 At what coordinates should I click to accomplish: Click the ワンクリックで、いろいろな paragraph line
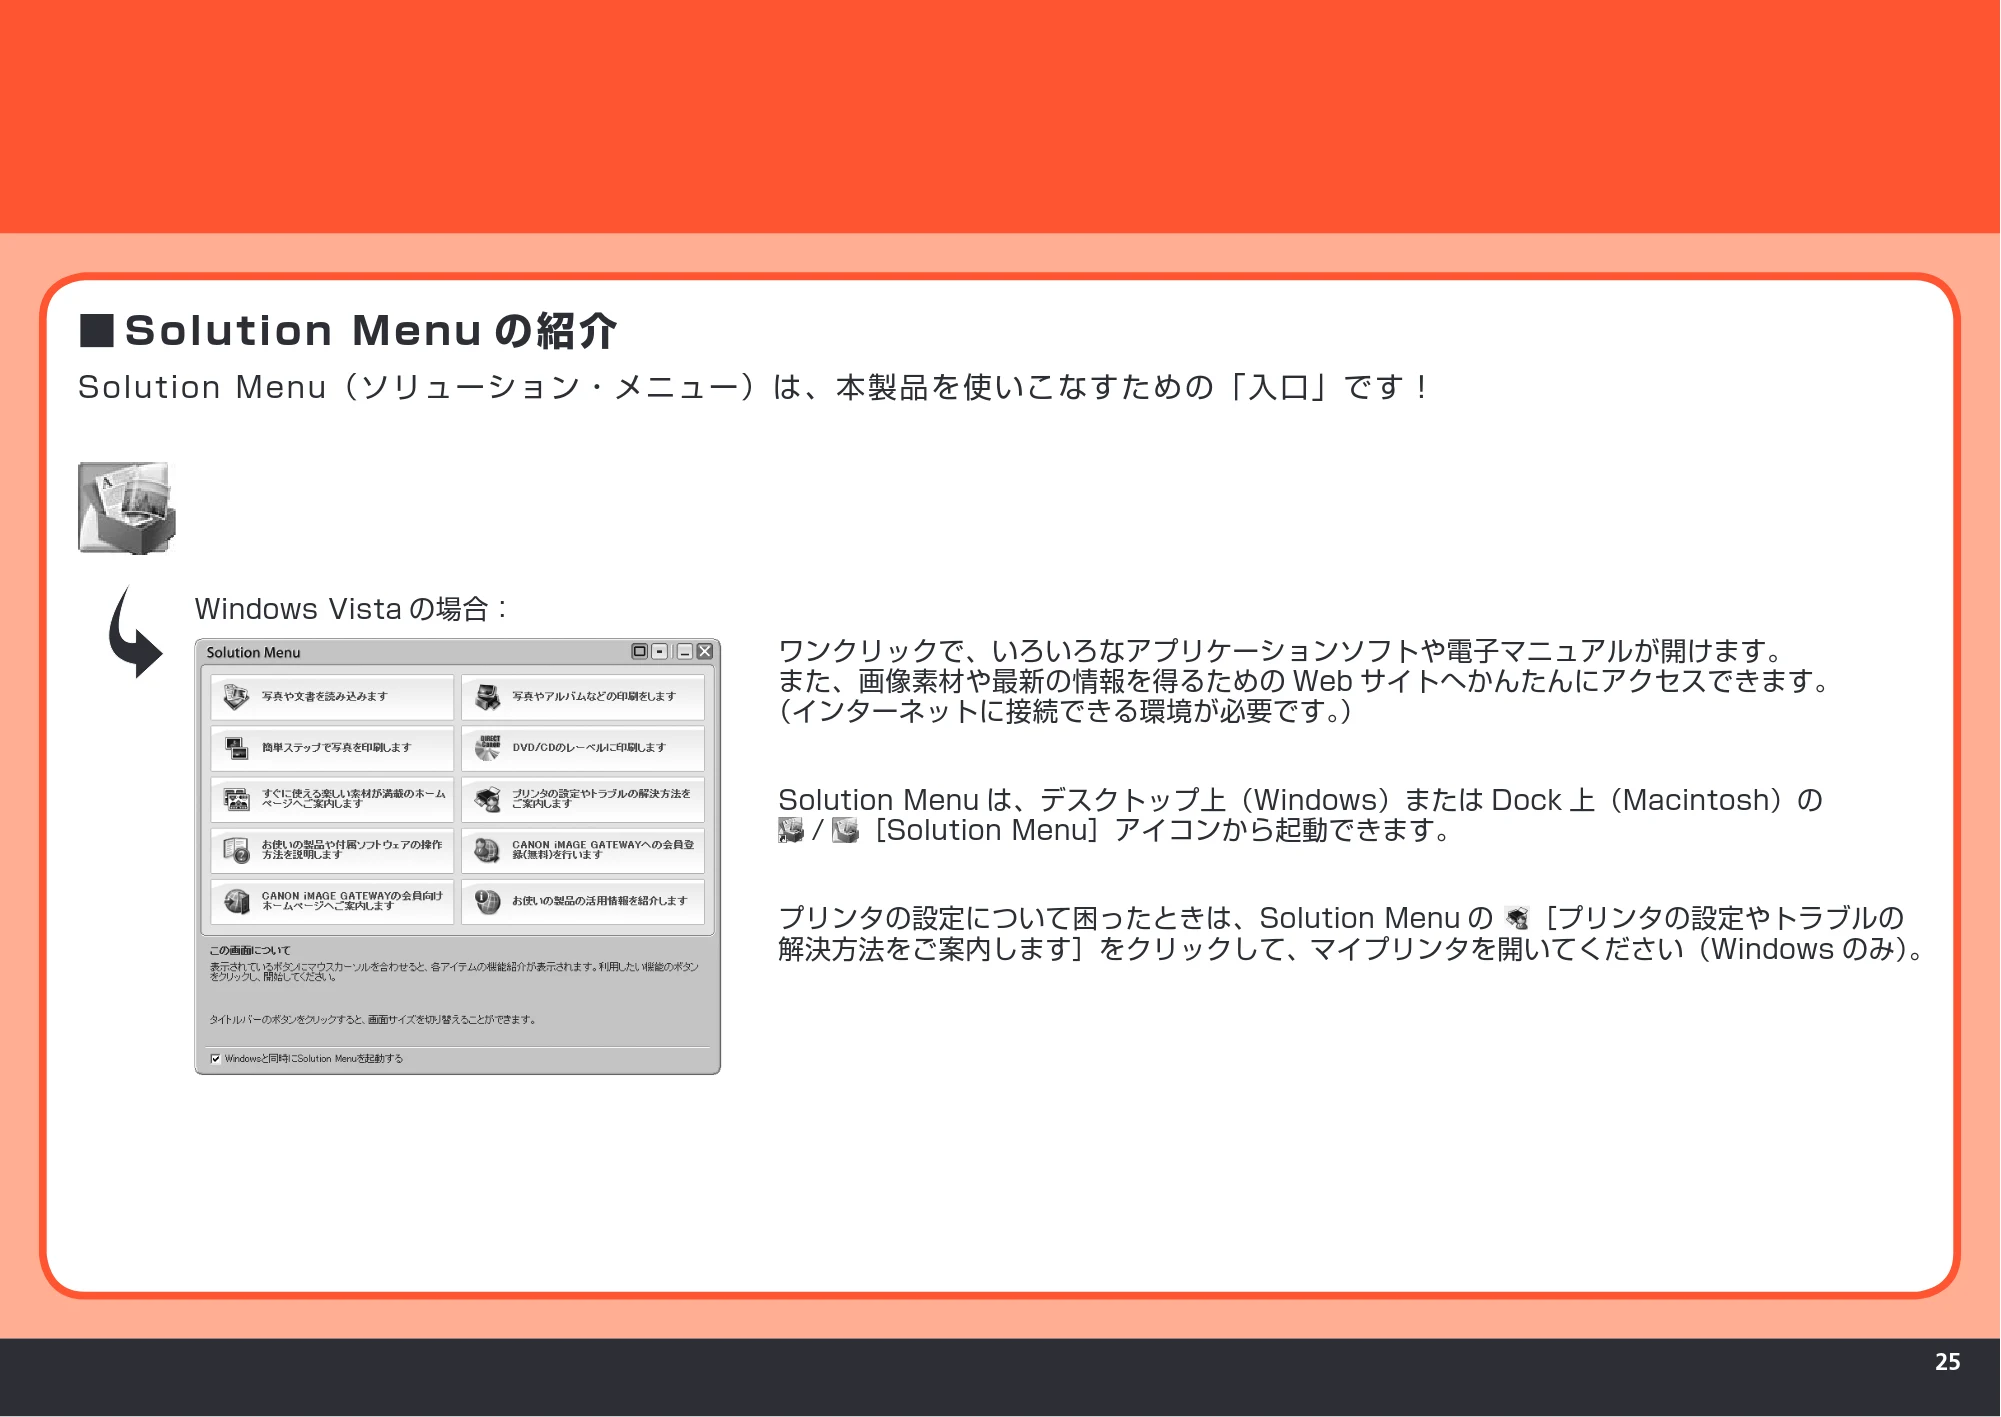coord(1283,651)
